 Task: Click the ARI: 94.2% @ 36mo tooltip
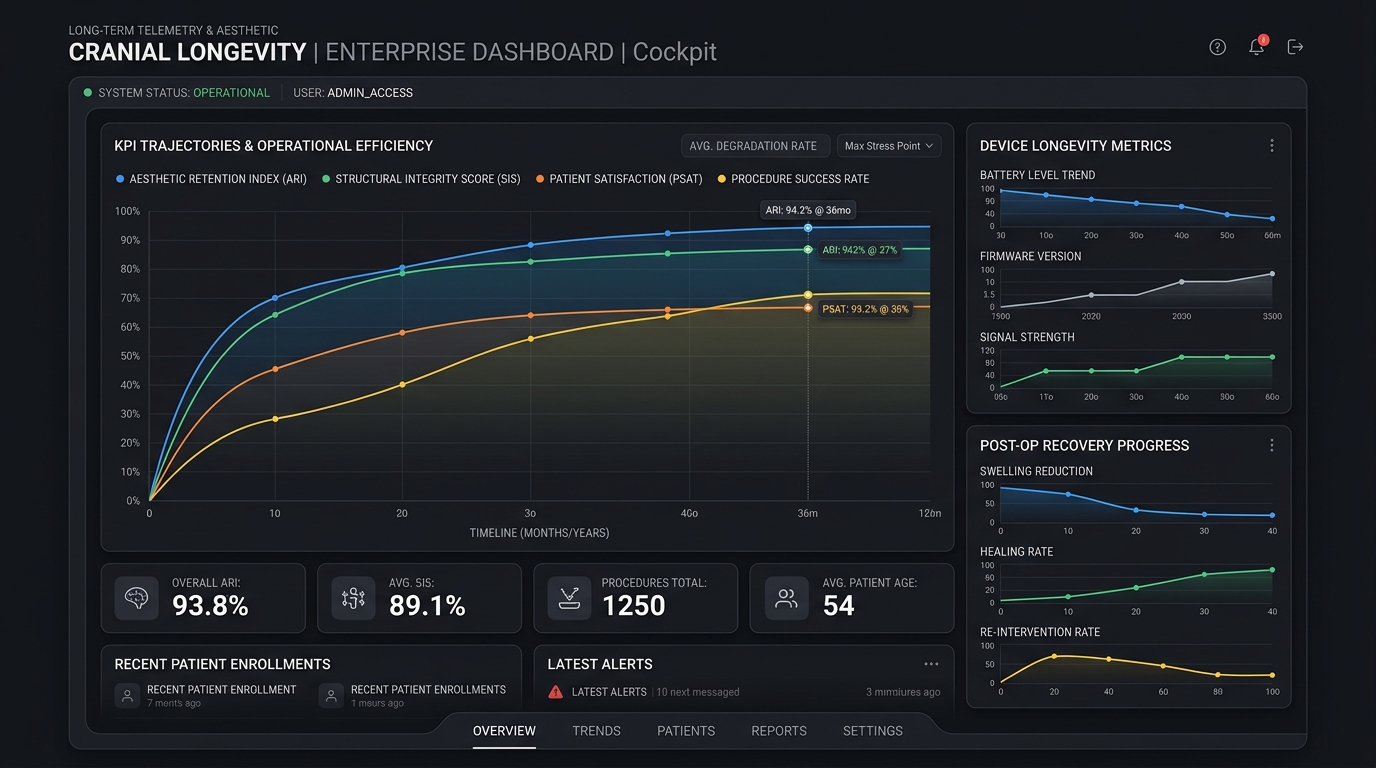[808, 210]
